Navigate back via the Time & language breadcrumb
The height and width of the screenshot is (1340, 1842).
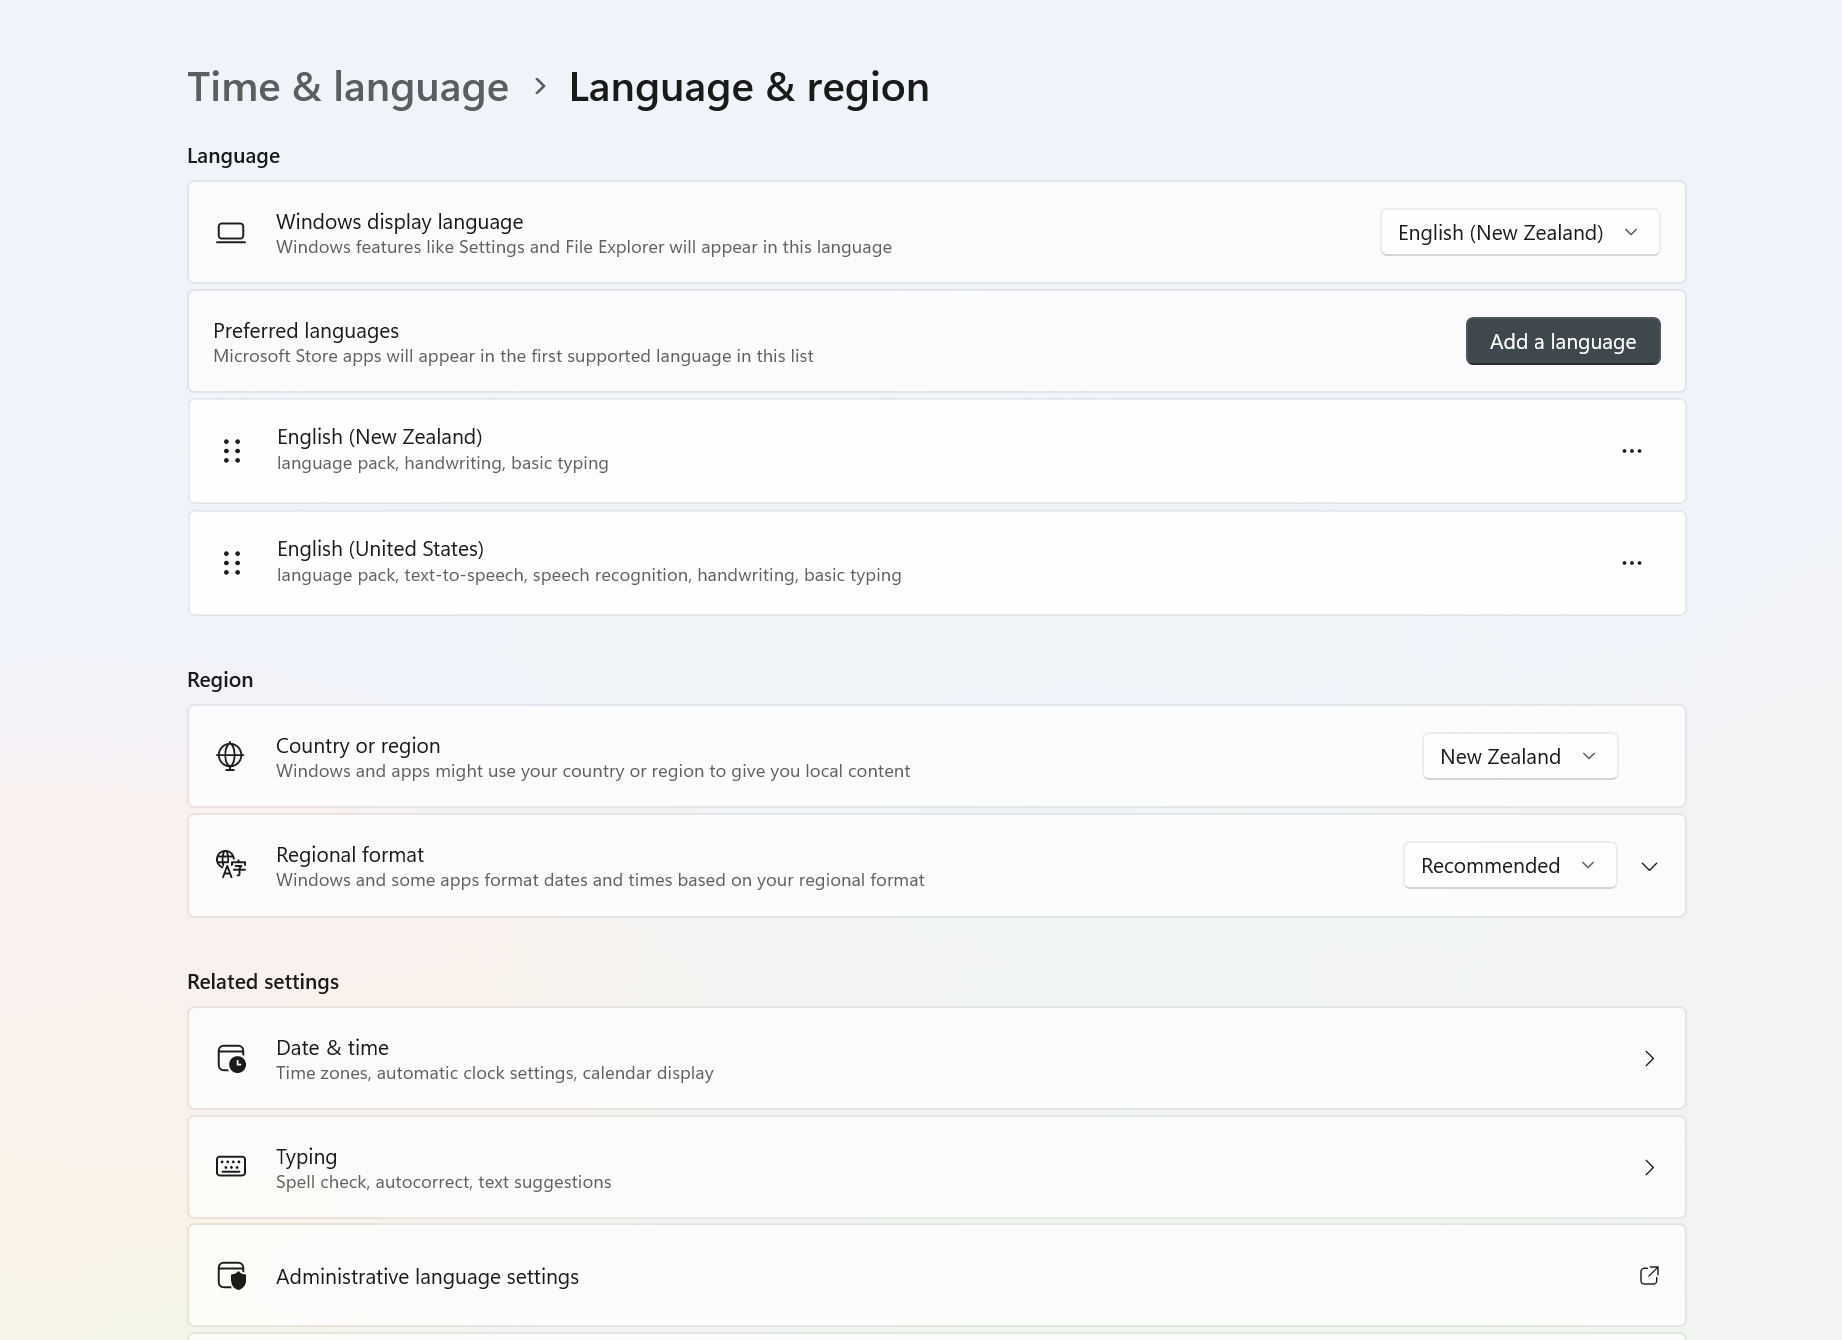(347, 87)
